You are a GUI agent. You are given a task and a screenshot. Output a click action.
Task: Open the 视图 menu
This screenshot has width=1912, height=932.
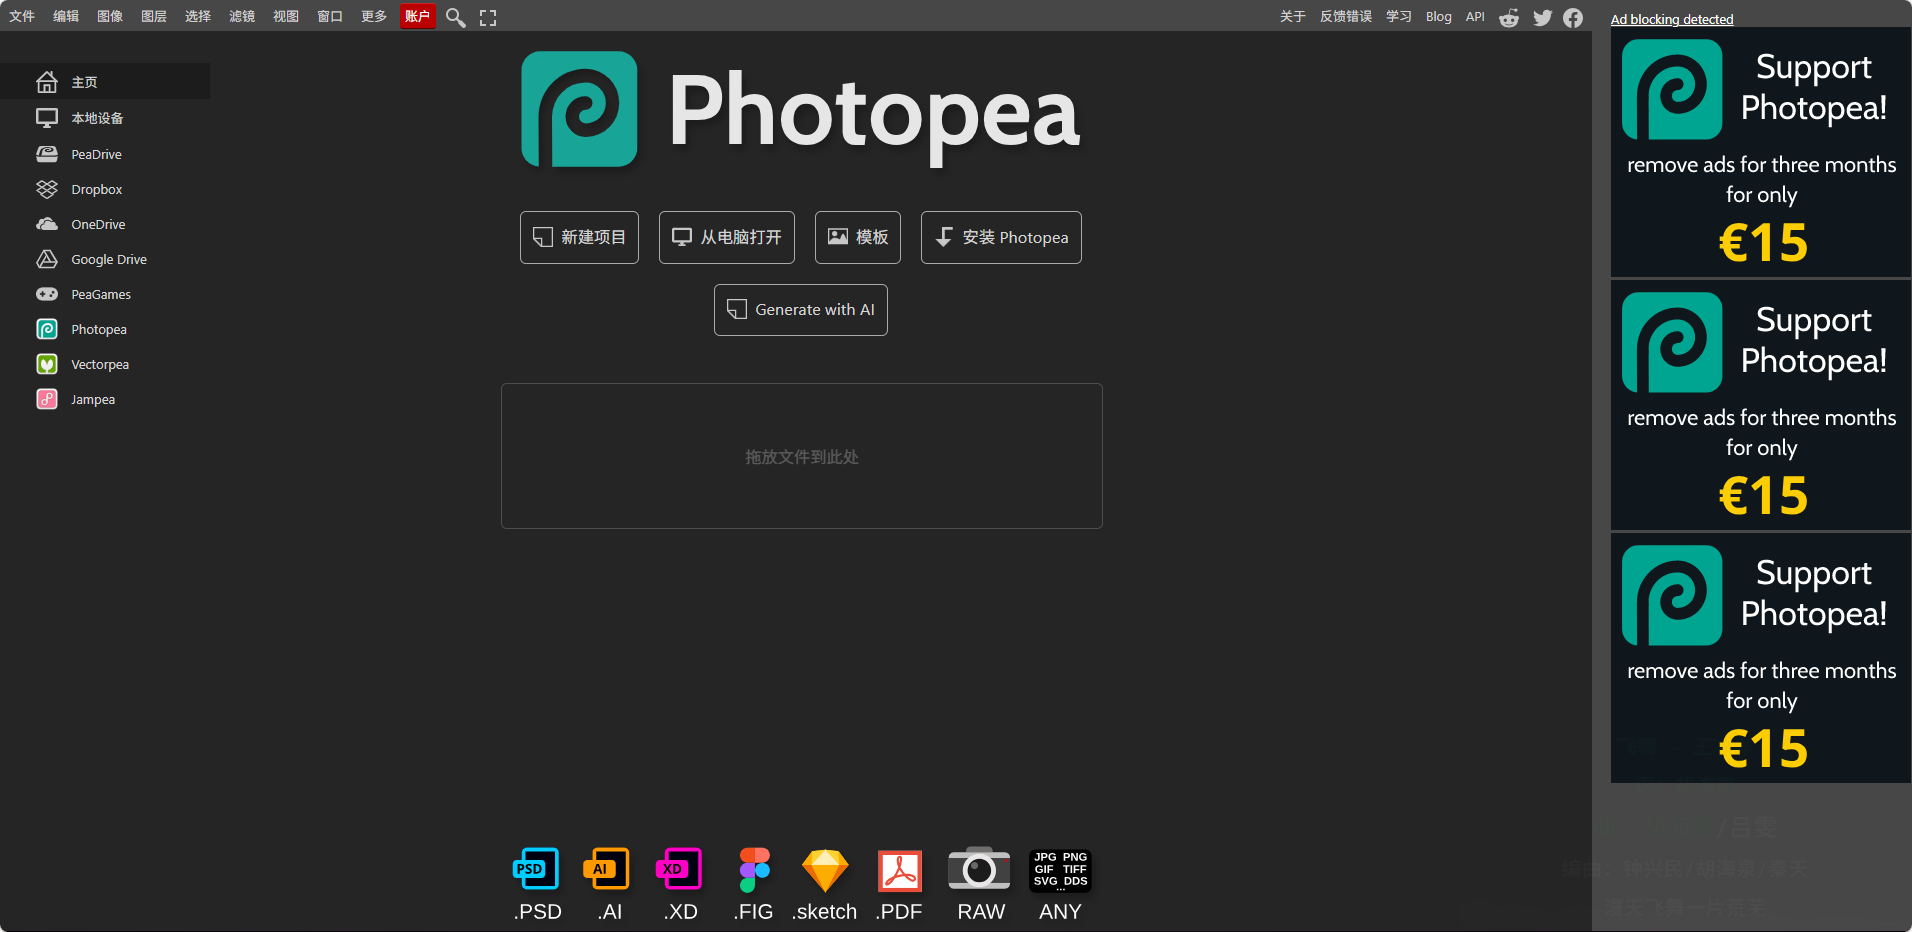286,16
